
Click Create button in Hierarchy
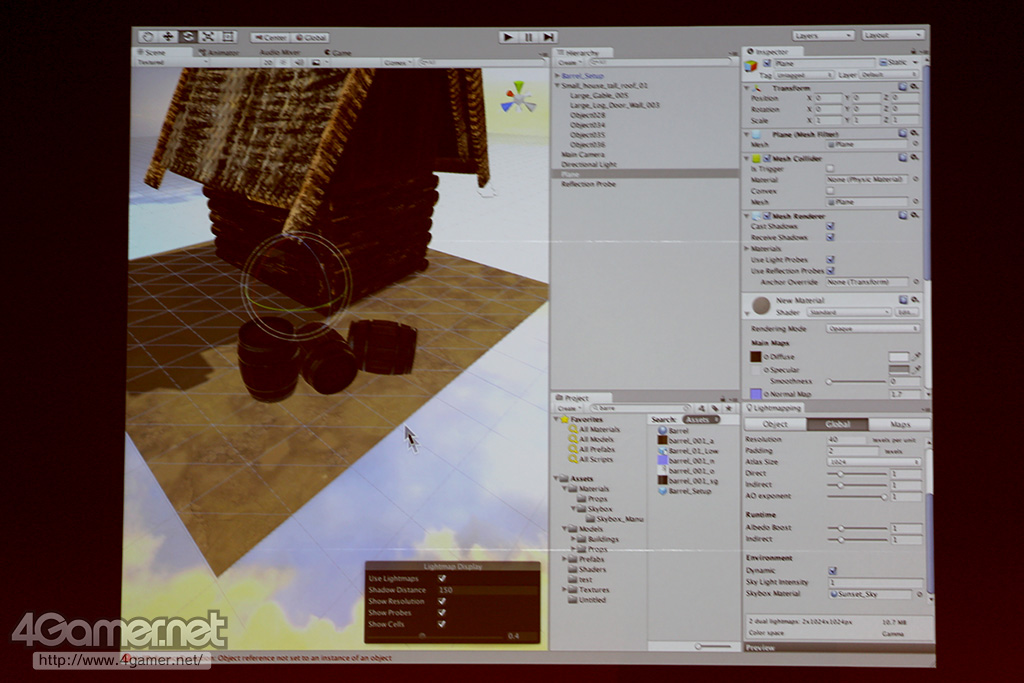click(569, 63)
